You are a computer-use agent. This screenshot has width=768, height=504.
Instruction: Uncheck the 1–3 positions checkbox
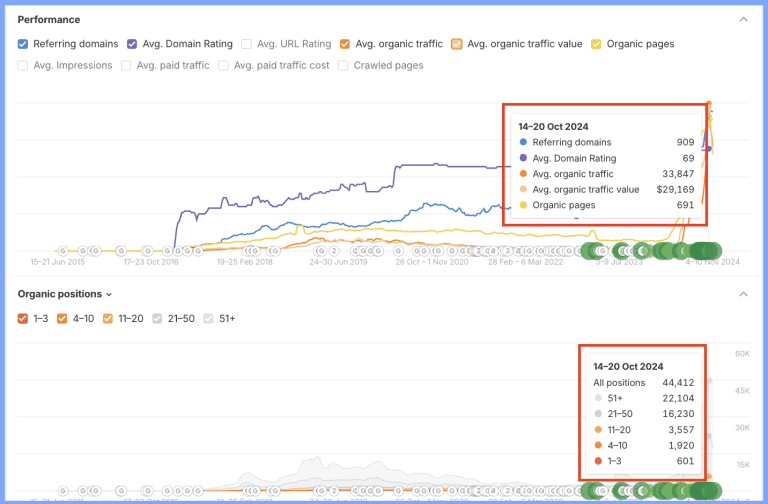click(x=23, y=319)
